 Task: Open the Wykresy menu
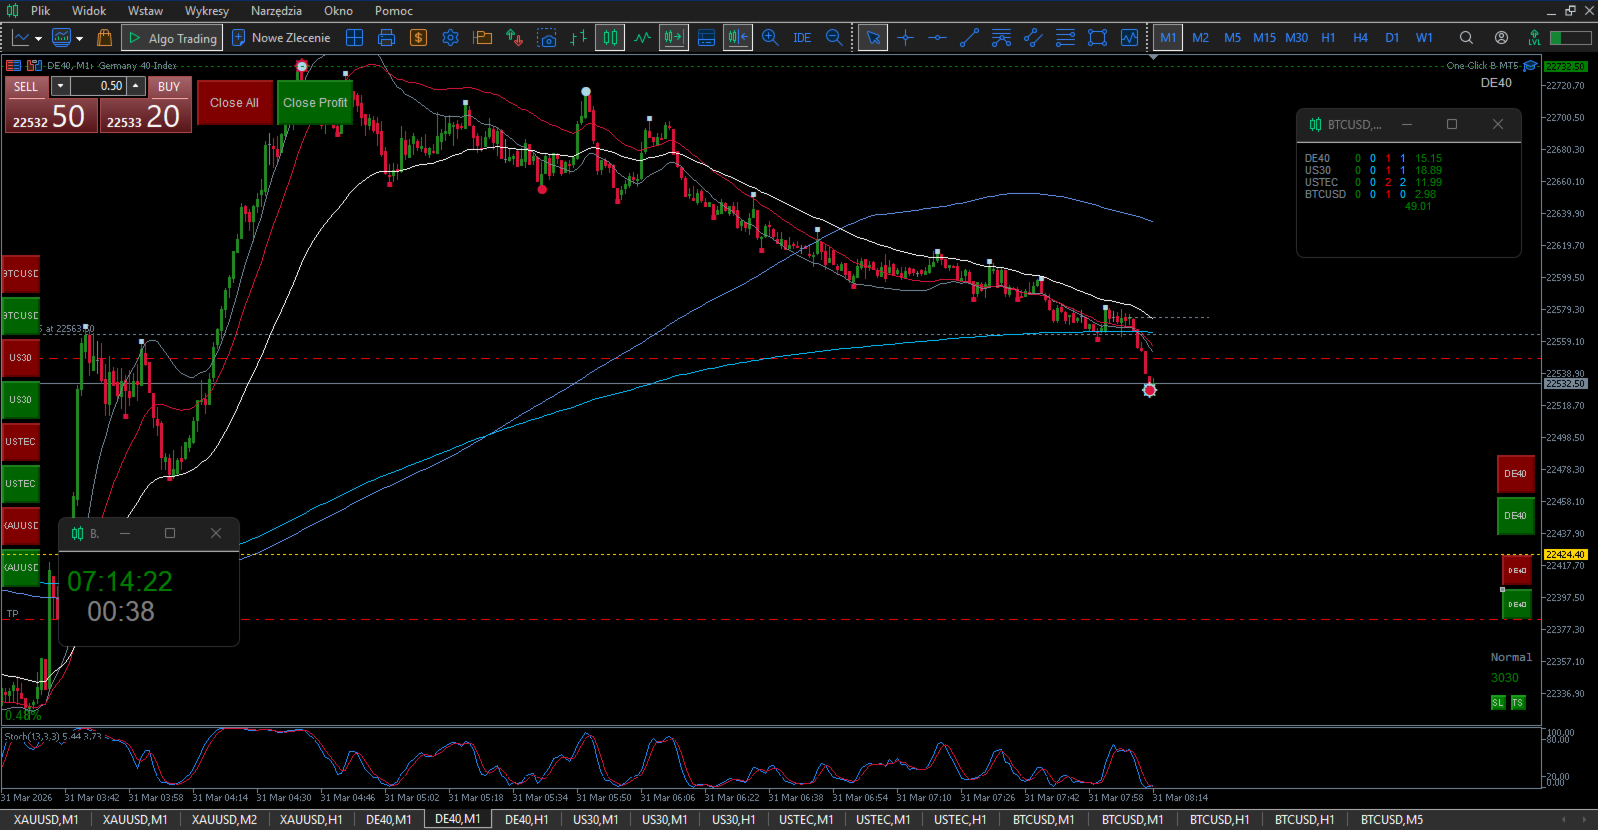click(x=206, y=11)
